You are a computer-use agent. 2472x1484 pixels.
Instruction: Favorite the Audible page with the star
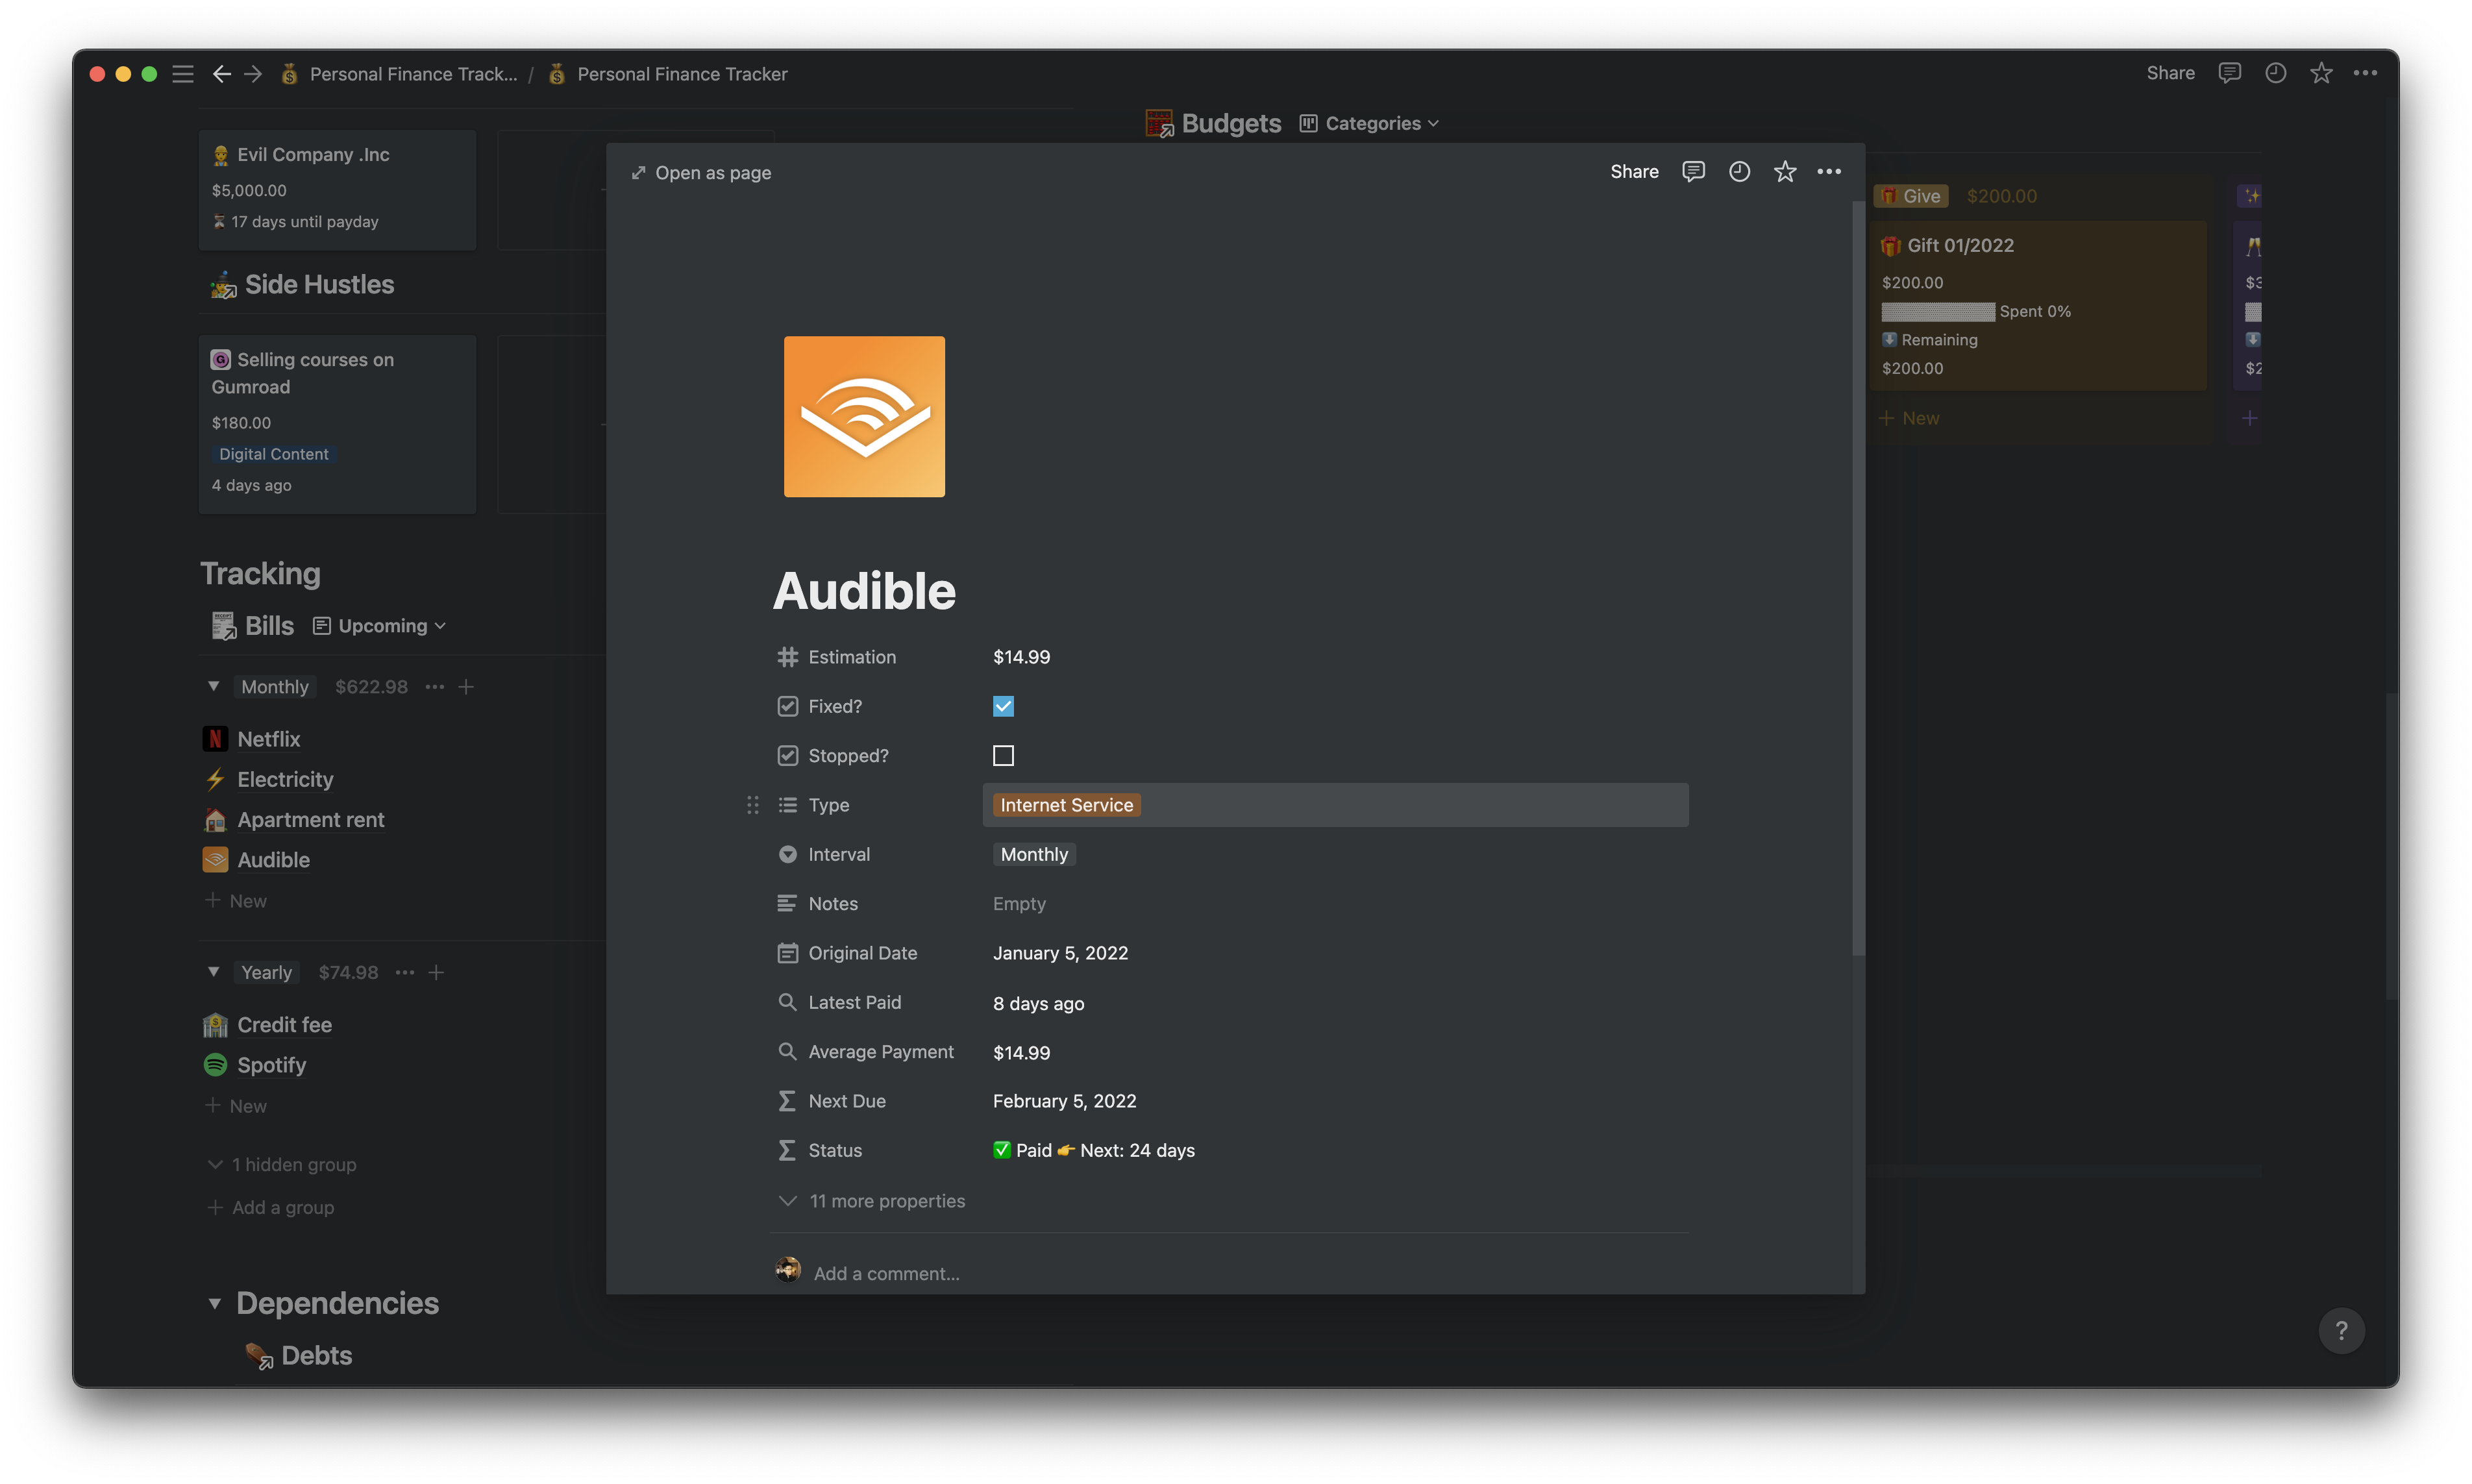1785,171
